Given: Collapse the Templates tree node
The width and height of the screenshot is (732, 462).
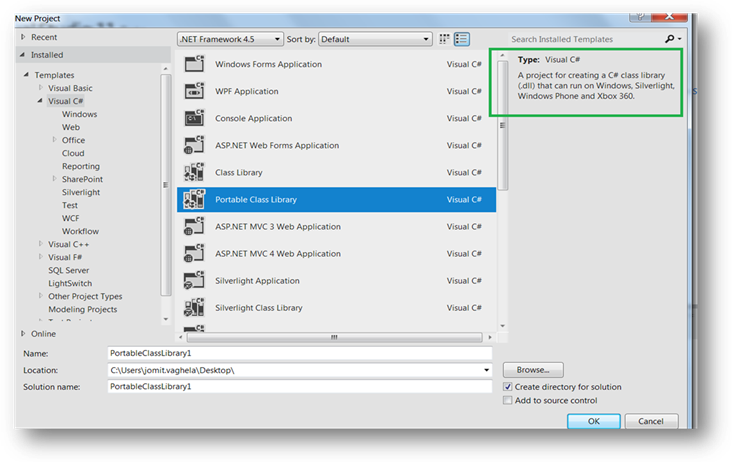Looking at the screenshot, I should pos(26,75).
